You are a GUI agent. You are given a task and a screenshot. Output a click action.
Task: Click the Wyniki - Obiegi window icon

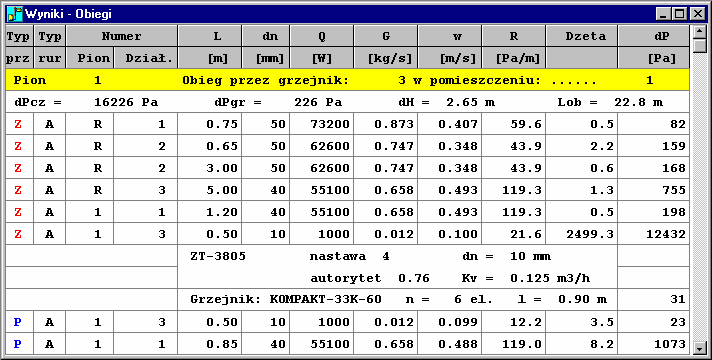(x=15, y=14)
